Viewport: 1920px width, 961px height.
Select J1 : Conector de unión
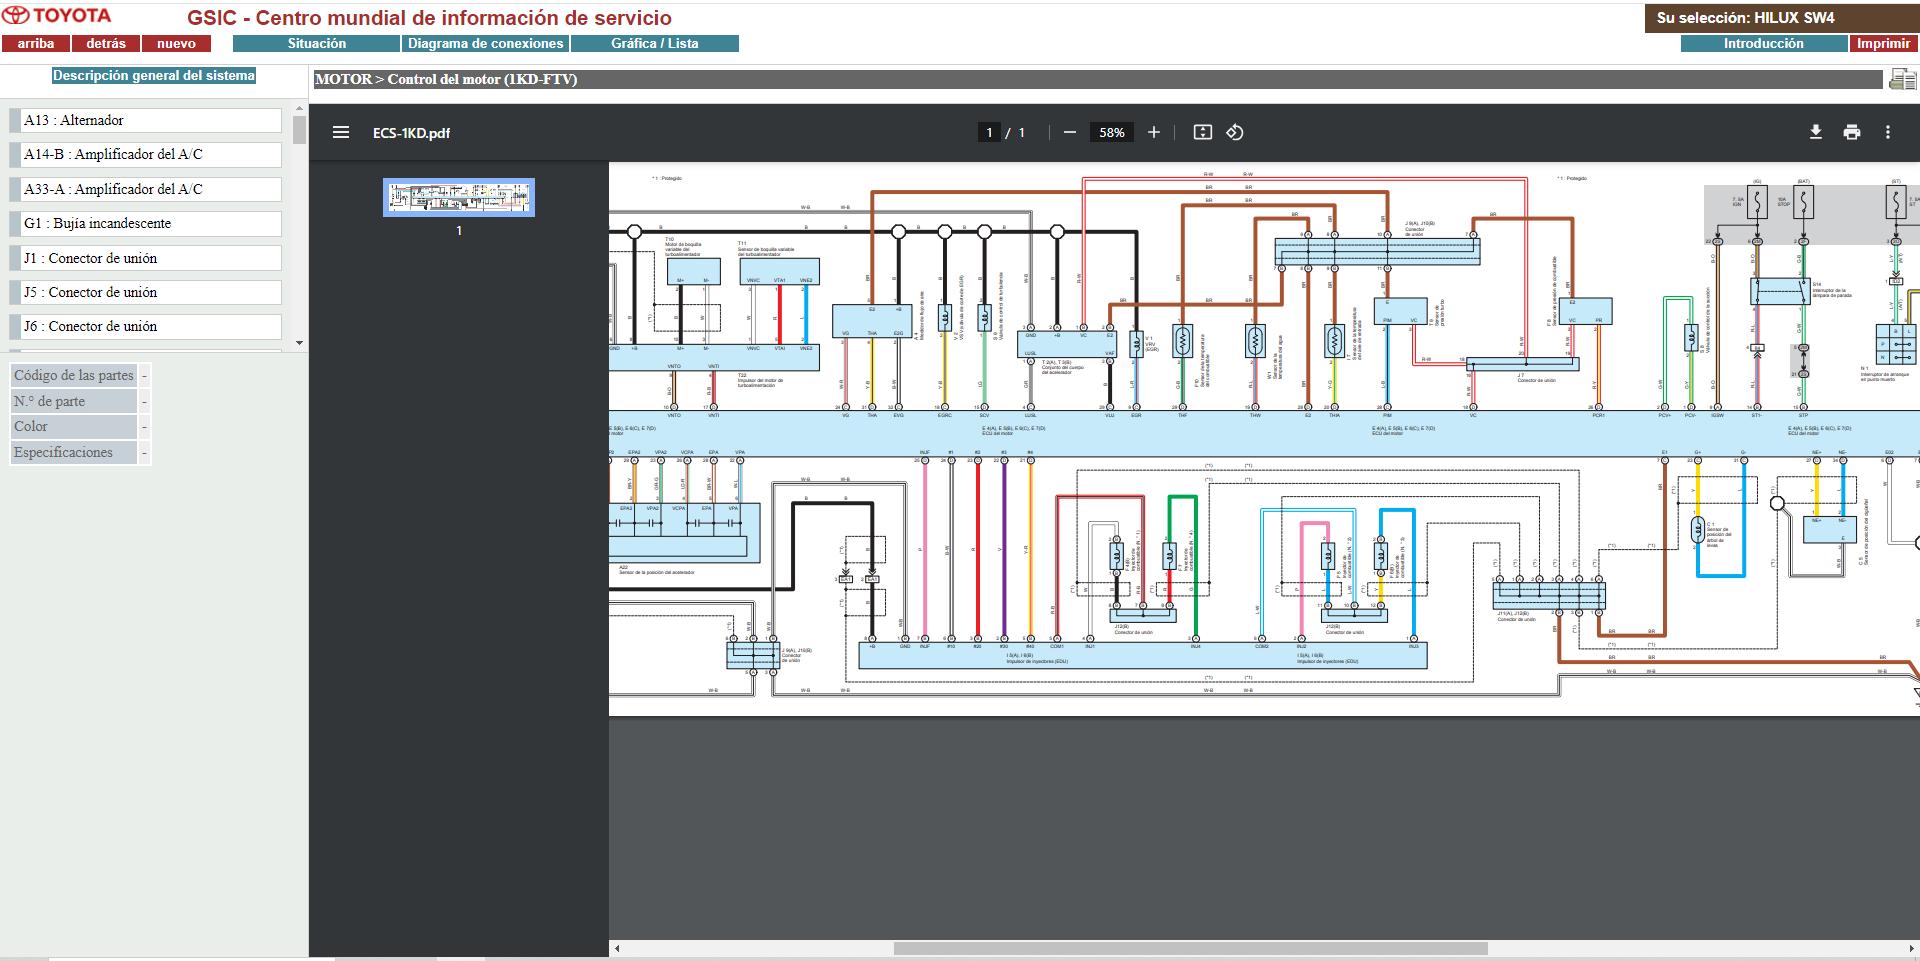pos(146,258)
